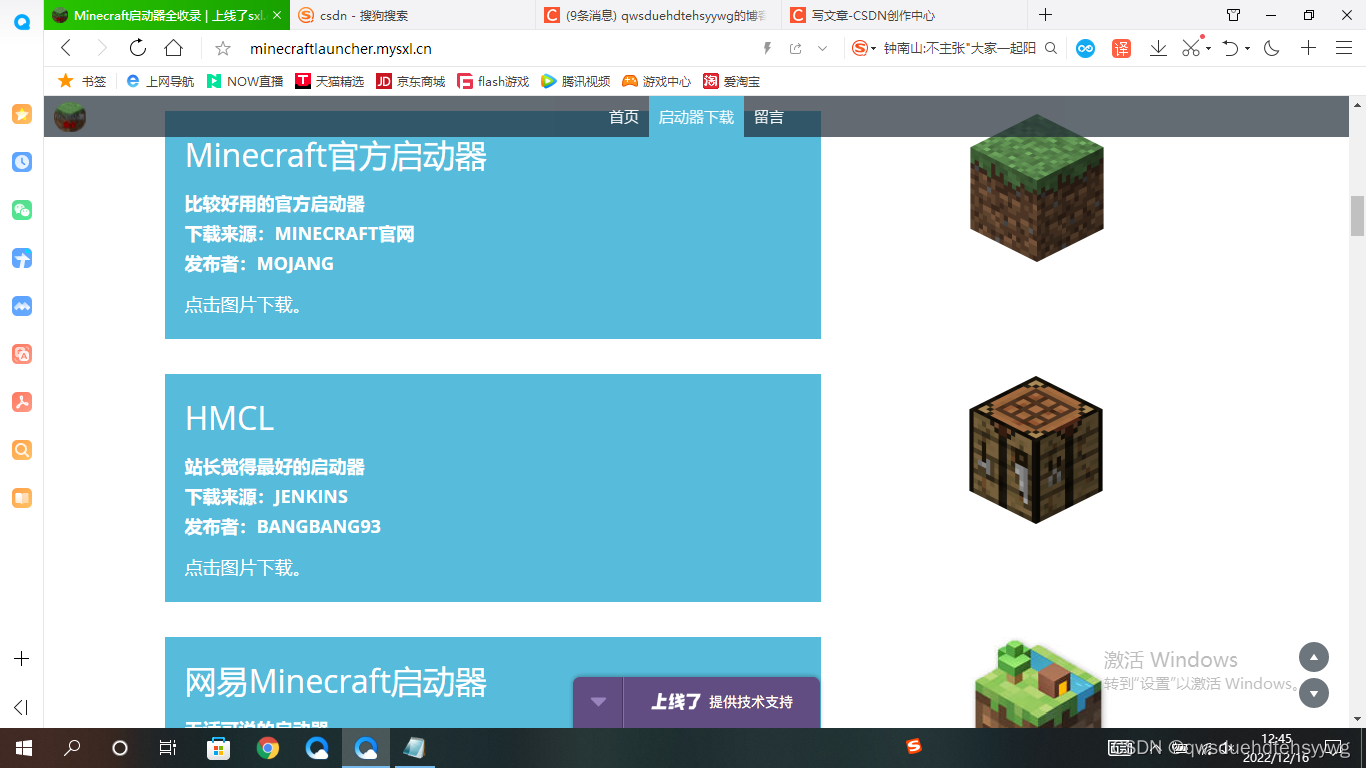The width and height of the screenshot is (1366, 768).
Task: Select 启动器下载 navigation item
Action: tap(696, 117)
